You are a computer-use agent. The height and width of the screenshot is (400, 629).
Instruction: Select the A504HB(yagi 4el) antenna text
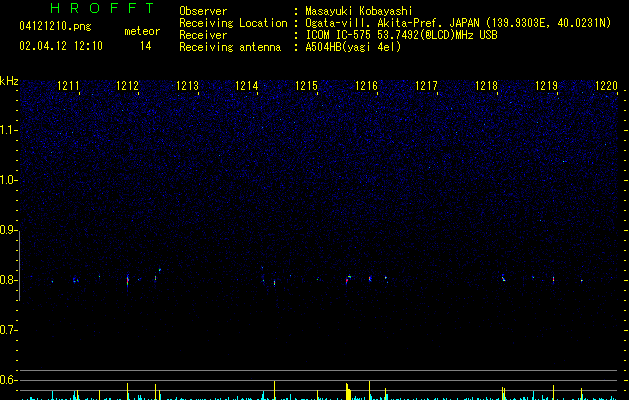pyautogui.click(x=353, y=47)
